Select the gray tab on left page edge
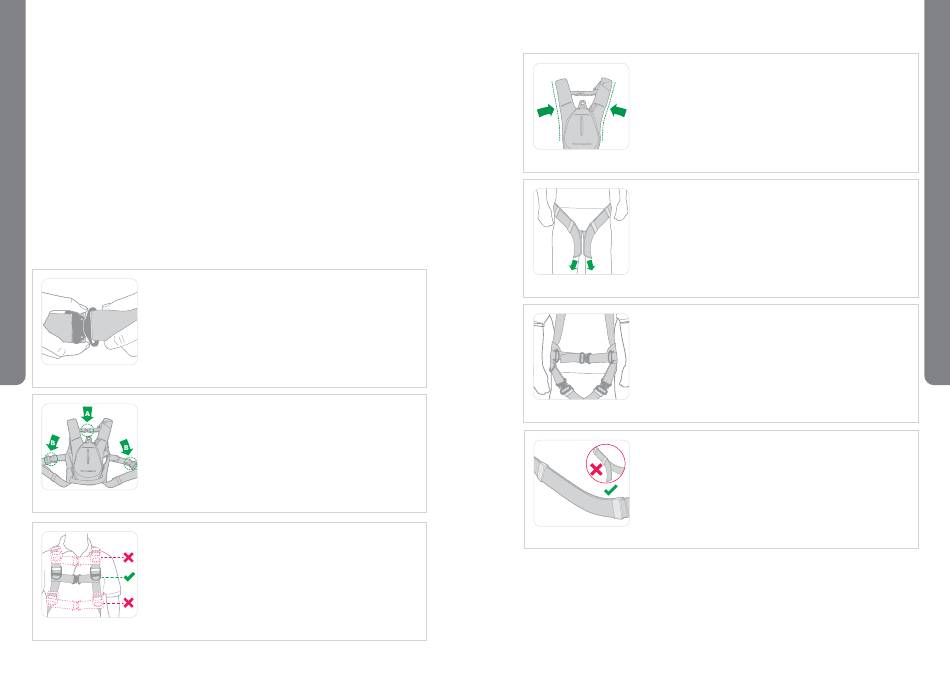Image resolution: width=950 pixels, height=674 pixels. click(x=13, y=192)
